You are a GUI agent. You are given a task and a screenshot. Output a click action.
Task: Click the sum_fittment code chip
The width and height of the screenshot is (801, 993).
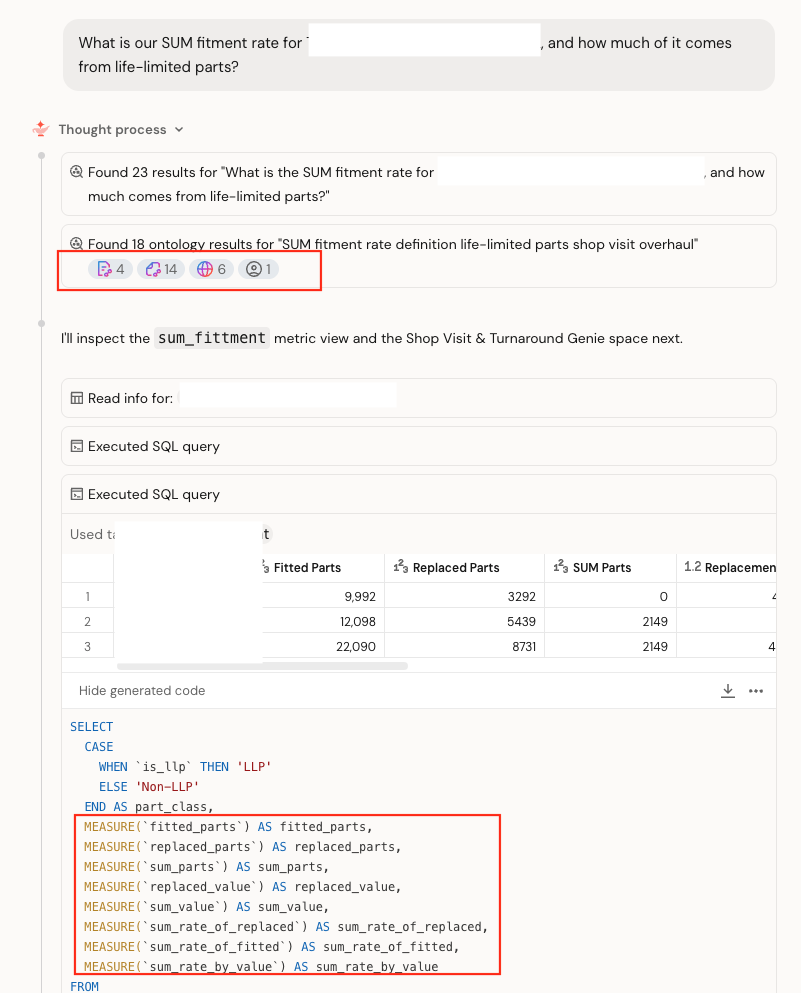211,338
